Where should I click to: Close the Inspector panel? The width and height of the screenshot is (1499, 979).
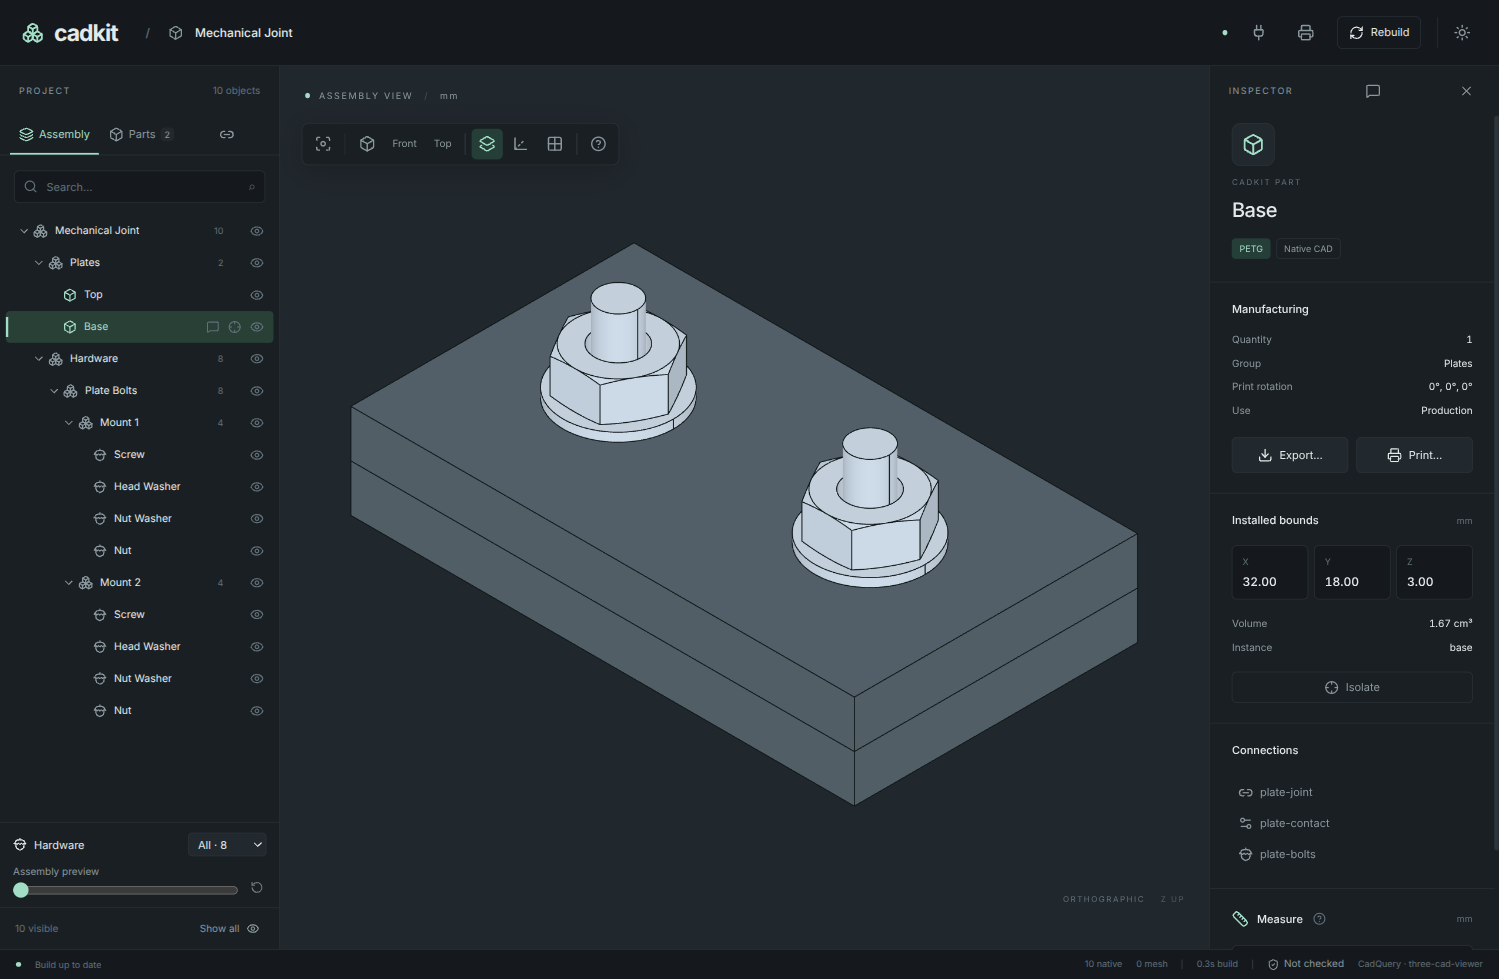click(1466, 91)
